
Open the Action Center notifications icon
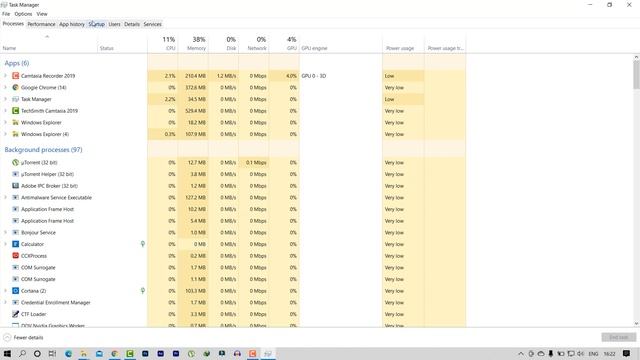(x=627, y=353)
